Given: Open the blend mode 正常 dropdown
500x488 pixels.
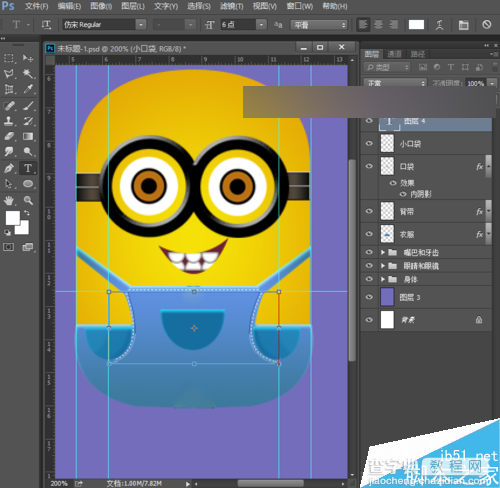Looking at the screenshot, I should [x=395, y=83].
